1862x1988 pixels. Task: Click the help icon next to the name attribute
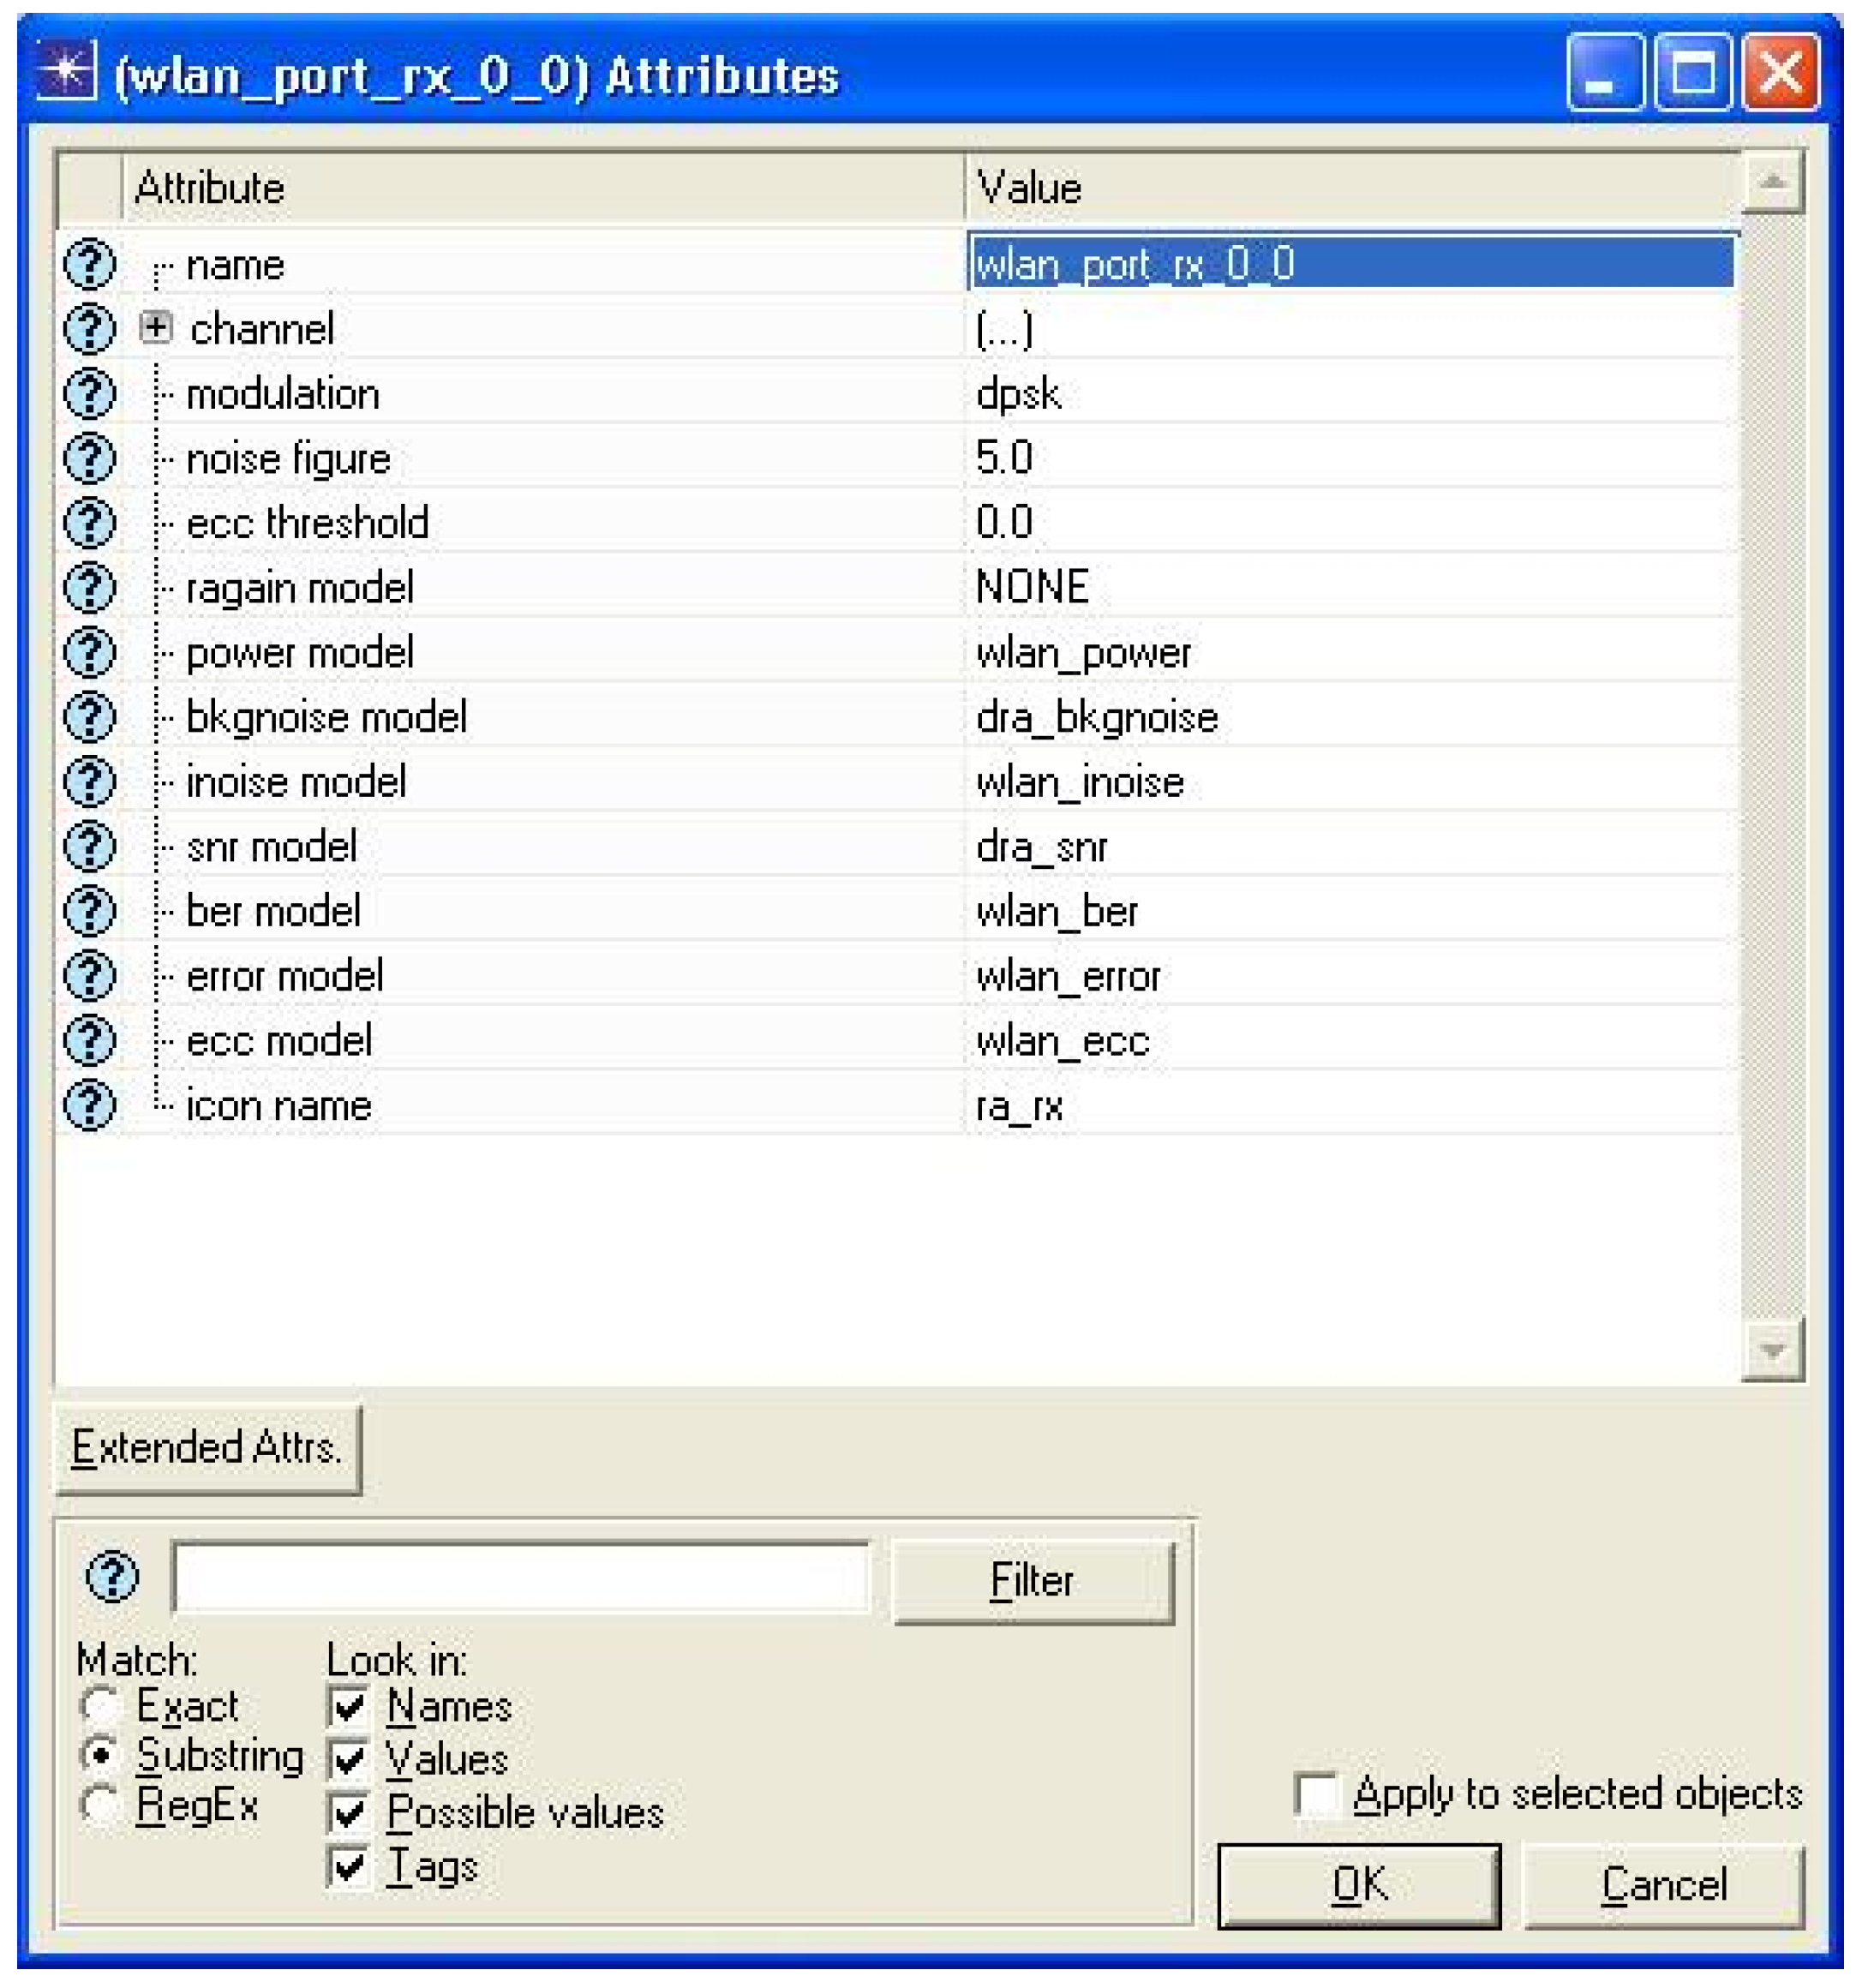tap(90, 264)
